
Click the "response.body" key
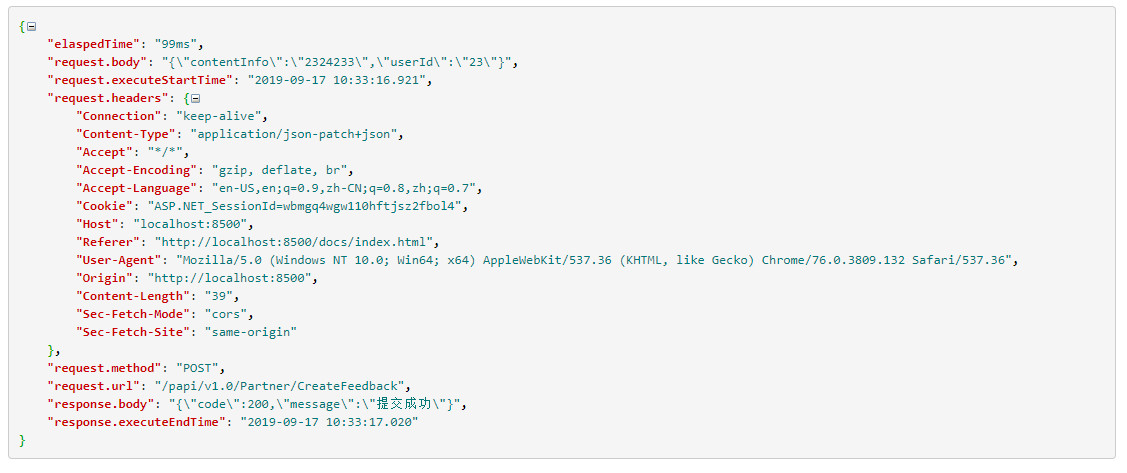pos(101,404)
